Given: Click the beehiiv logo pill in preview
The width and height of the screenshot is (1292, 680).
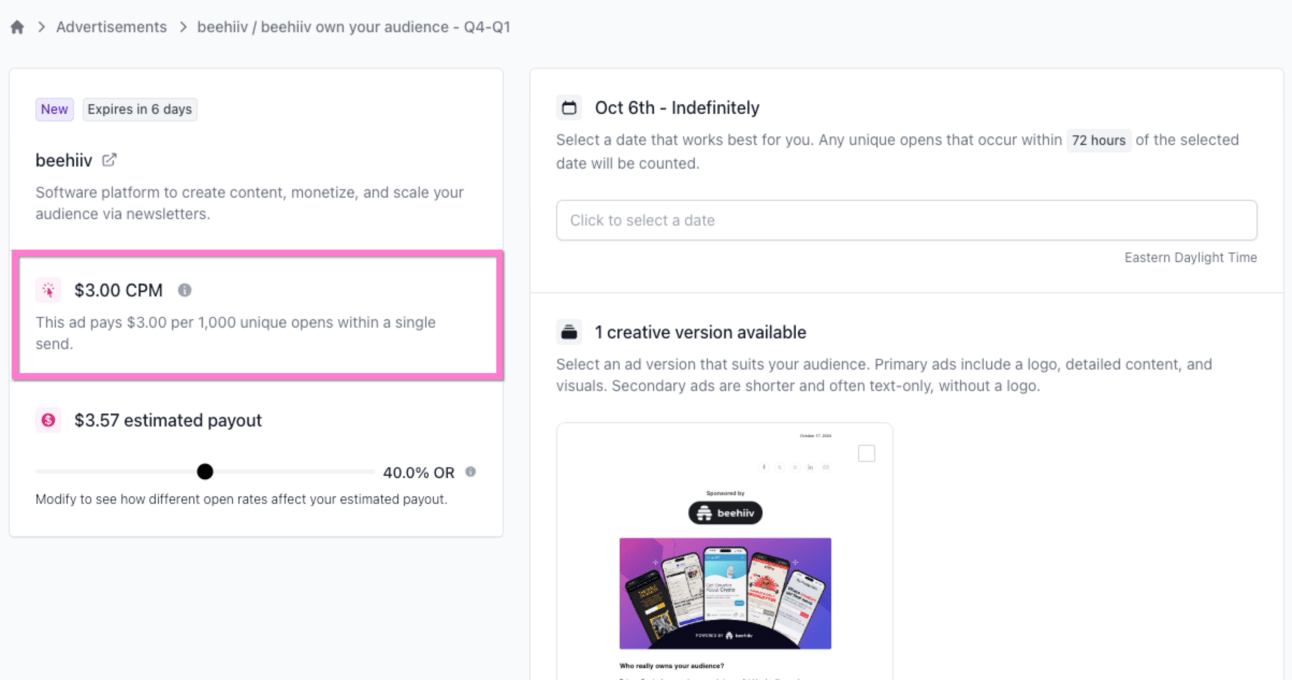Looking at the screenshot, I should [725, 513].
